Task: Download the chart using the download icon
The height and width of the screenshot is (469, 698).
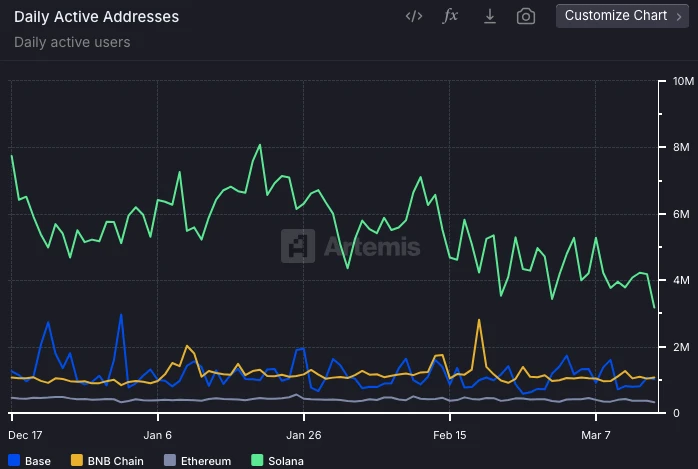Action: coord(489,16)
